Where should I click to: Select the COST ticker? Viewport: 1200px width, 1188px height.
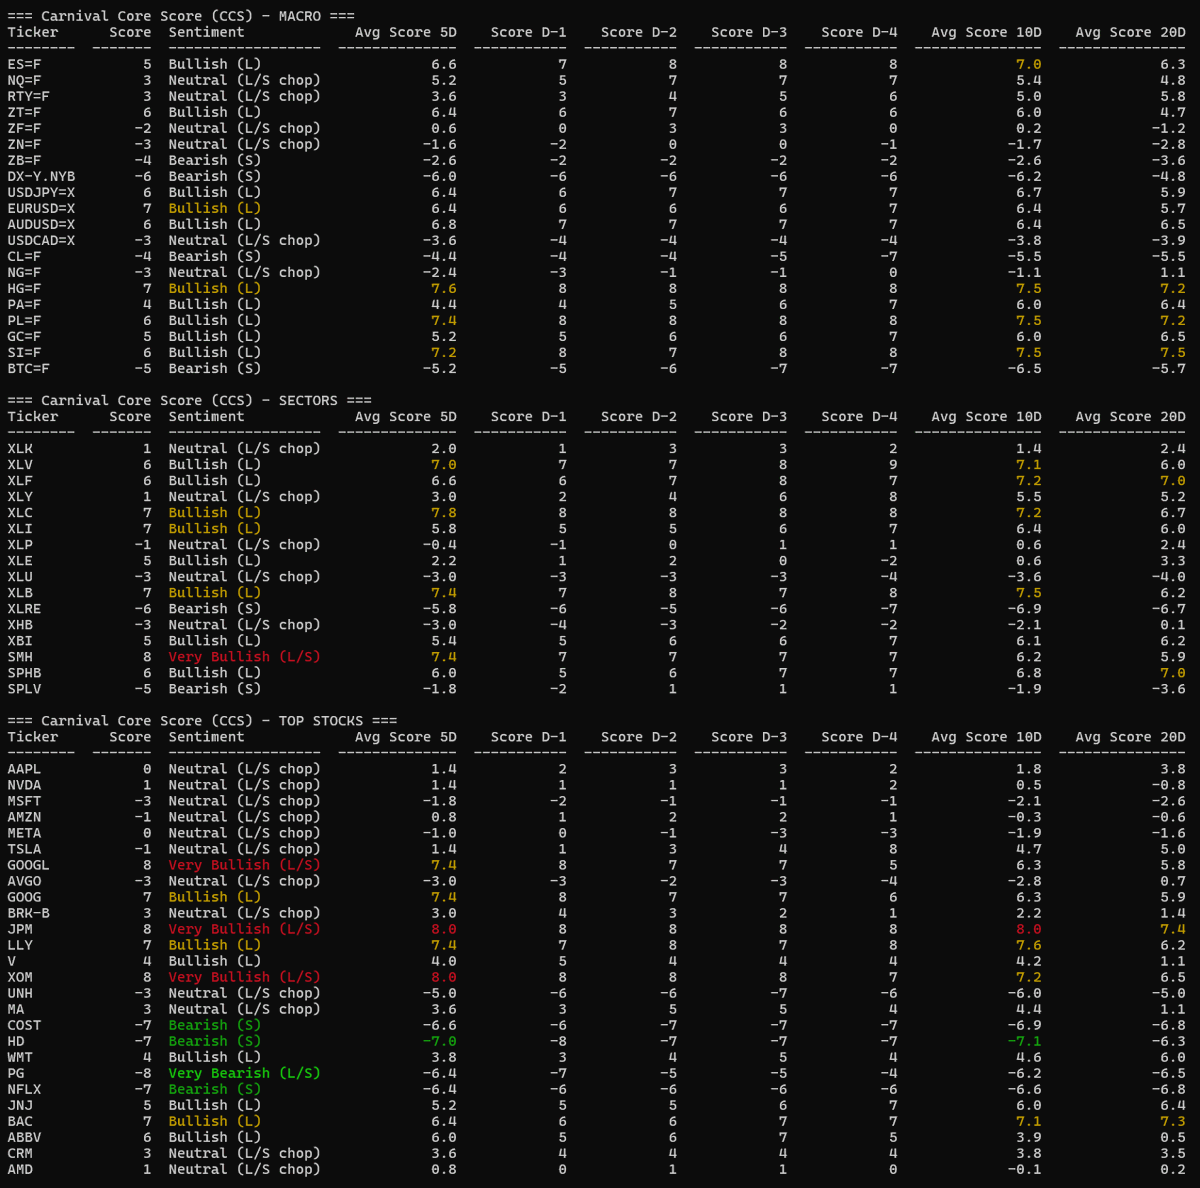coord(24,1024)
